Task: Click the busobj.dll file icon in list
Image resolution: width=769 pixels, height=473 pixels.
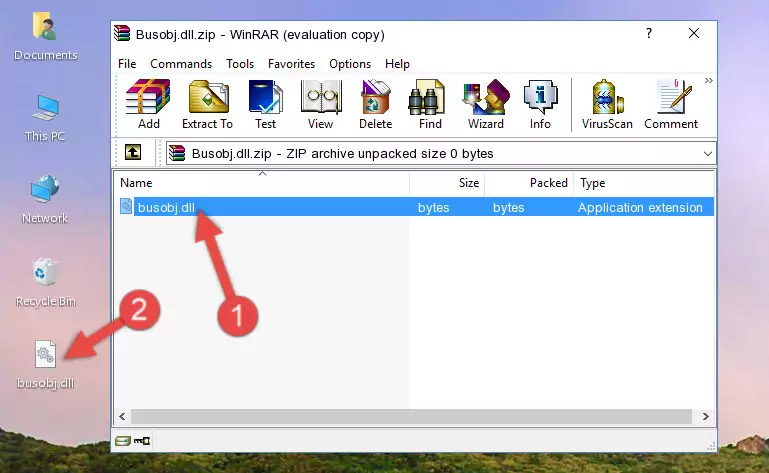Action: tap(126, 207)
